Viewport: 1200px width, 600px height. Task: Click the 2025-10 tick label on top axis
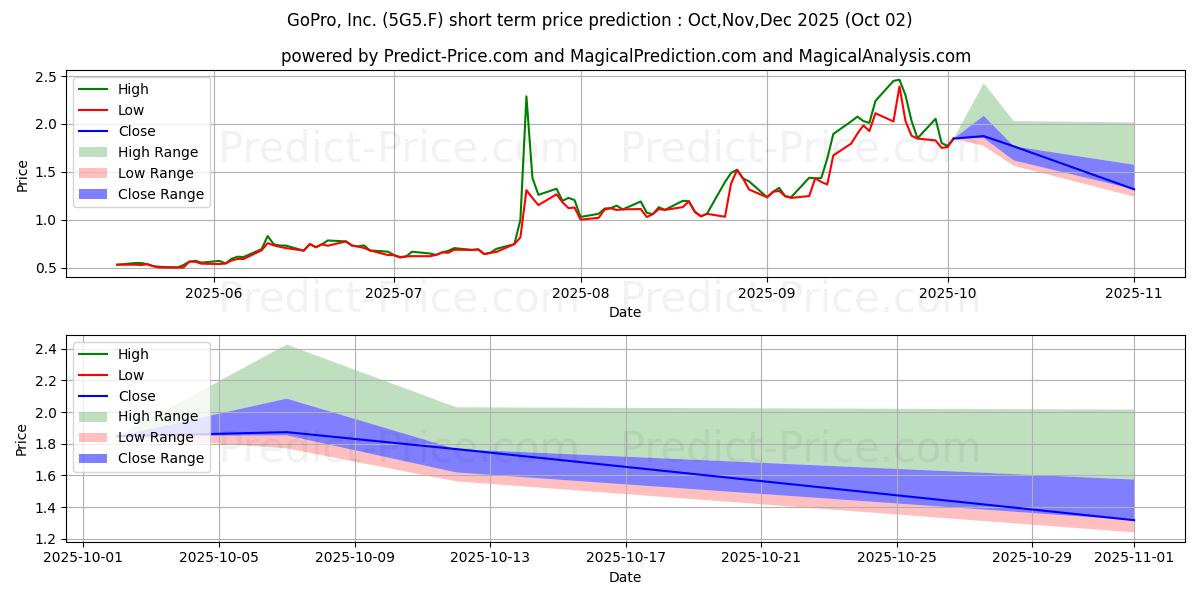click(948, 292)
